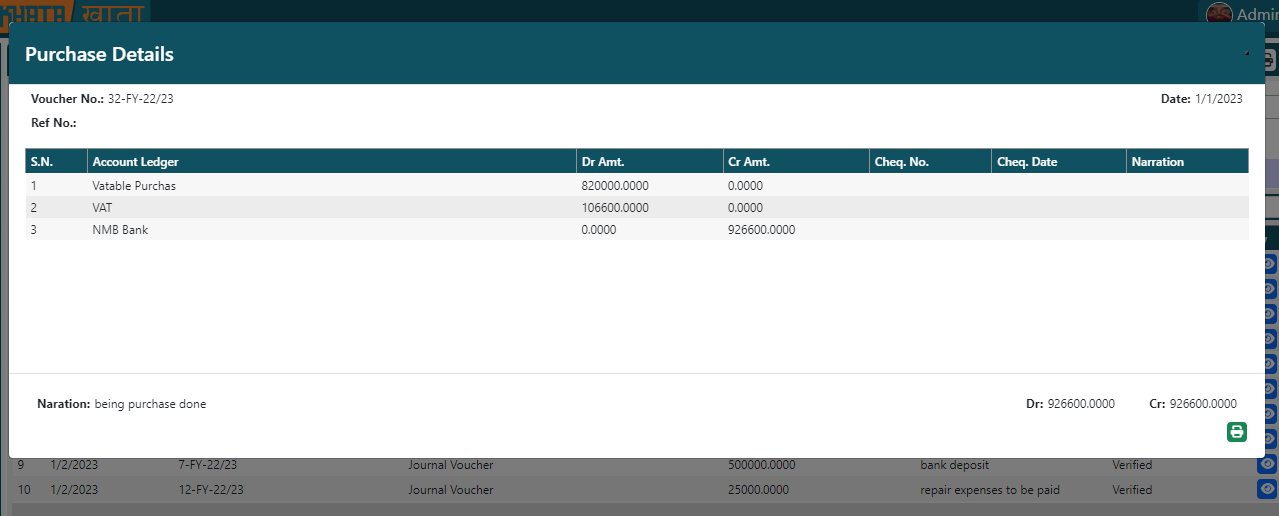Click the Account Ledger column header
Viewport: 1279px width, 516px height.
[136, 162]
